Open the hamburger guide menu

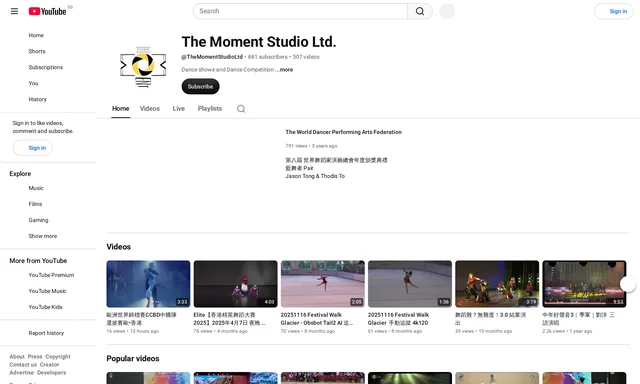point(14,11)
